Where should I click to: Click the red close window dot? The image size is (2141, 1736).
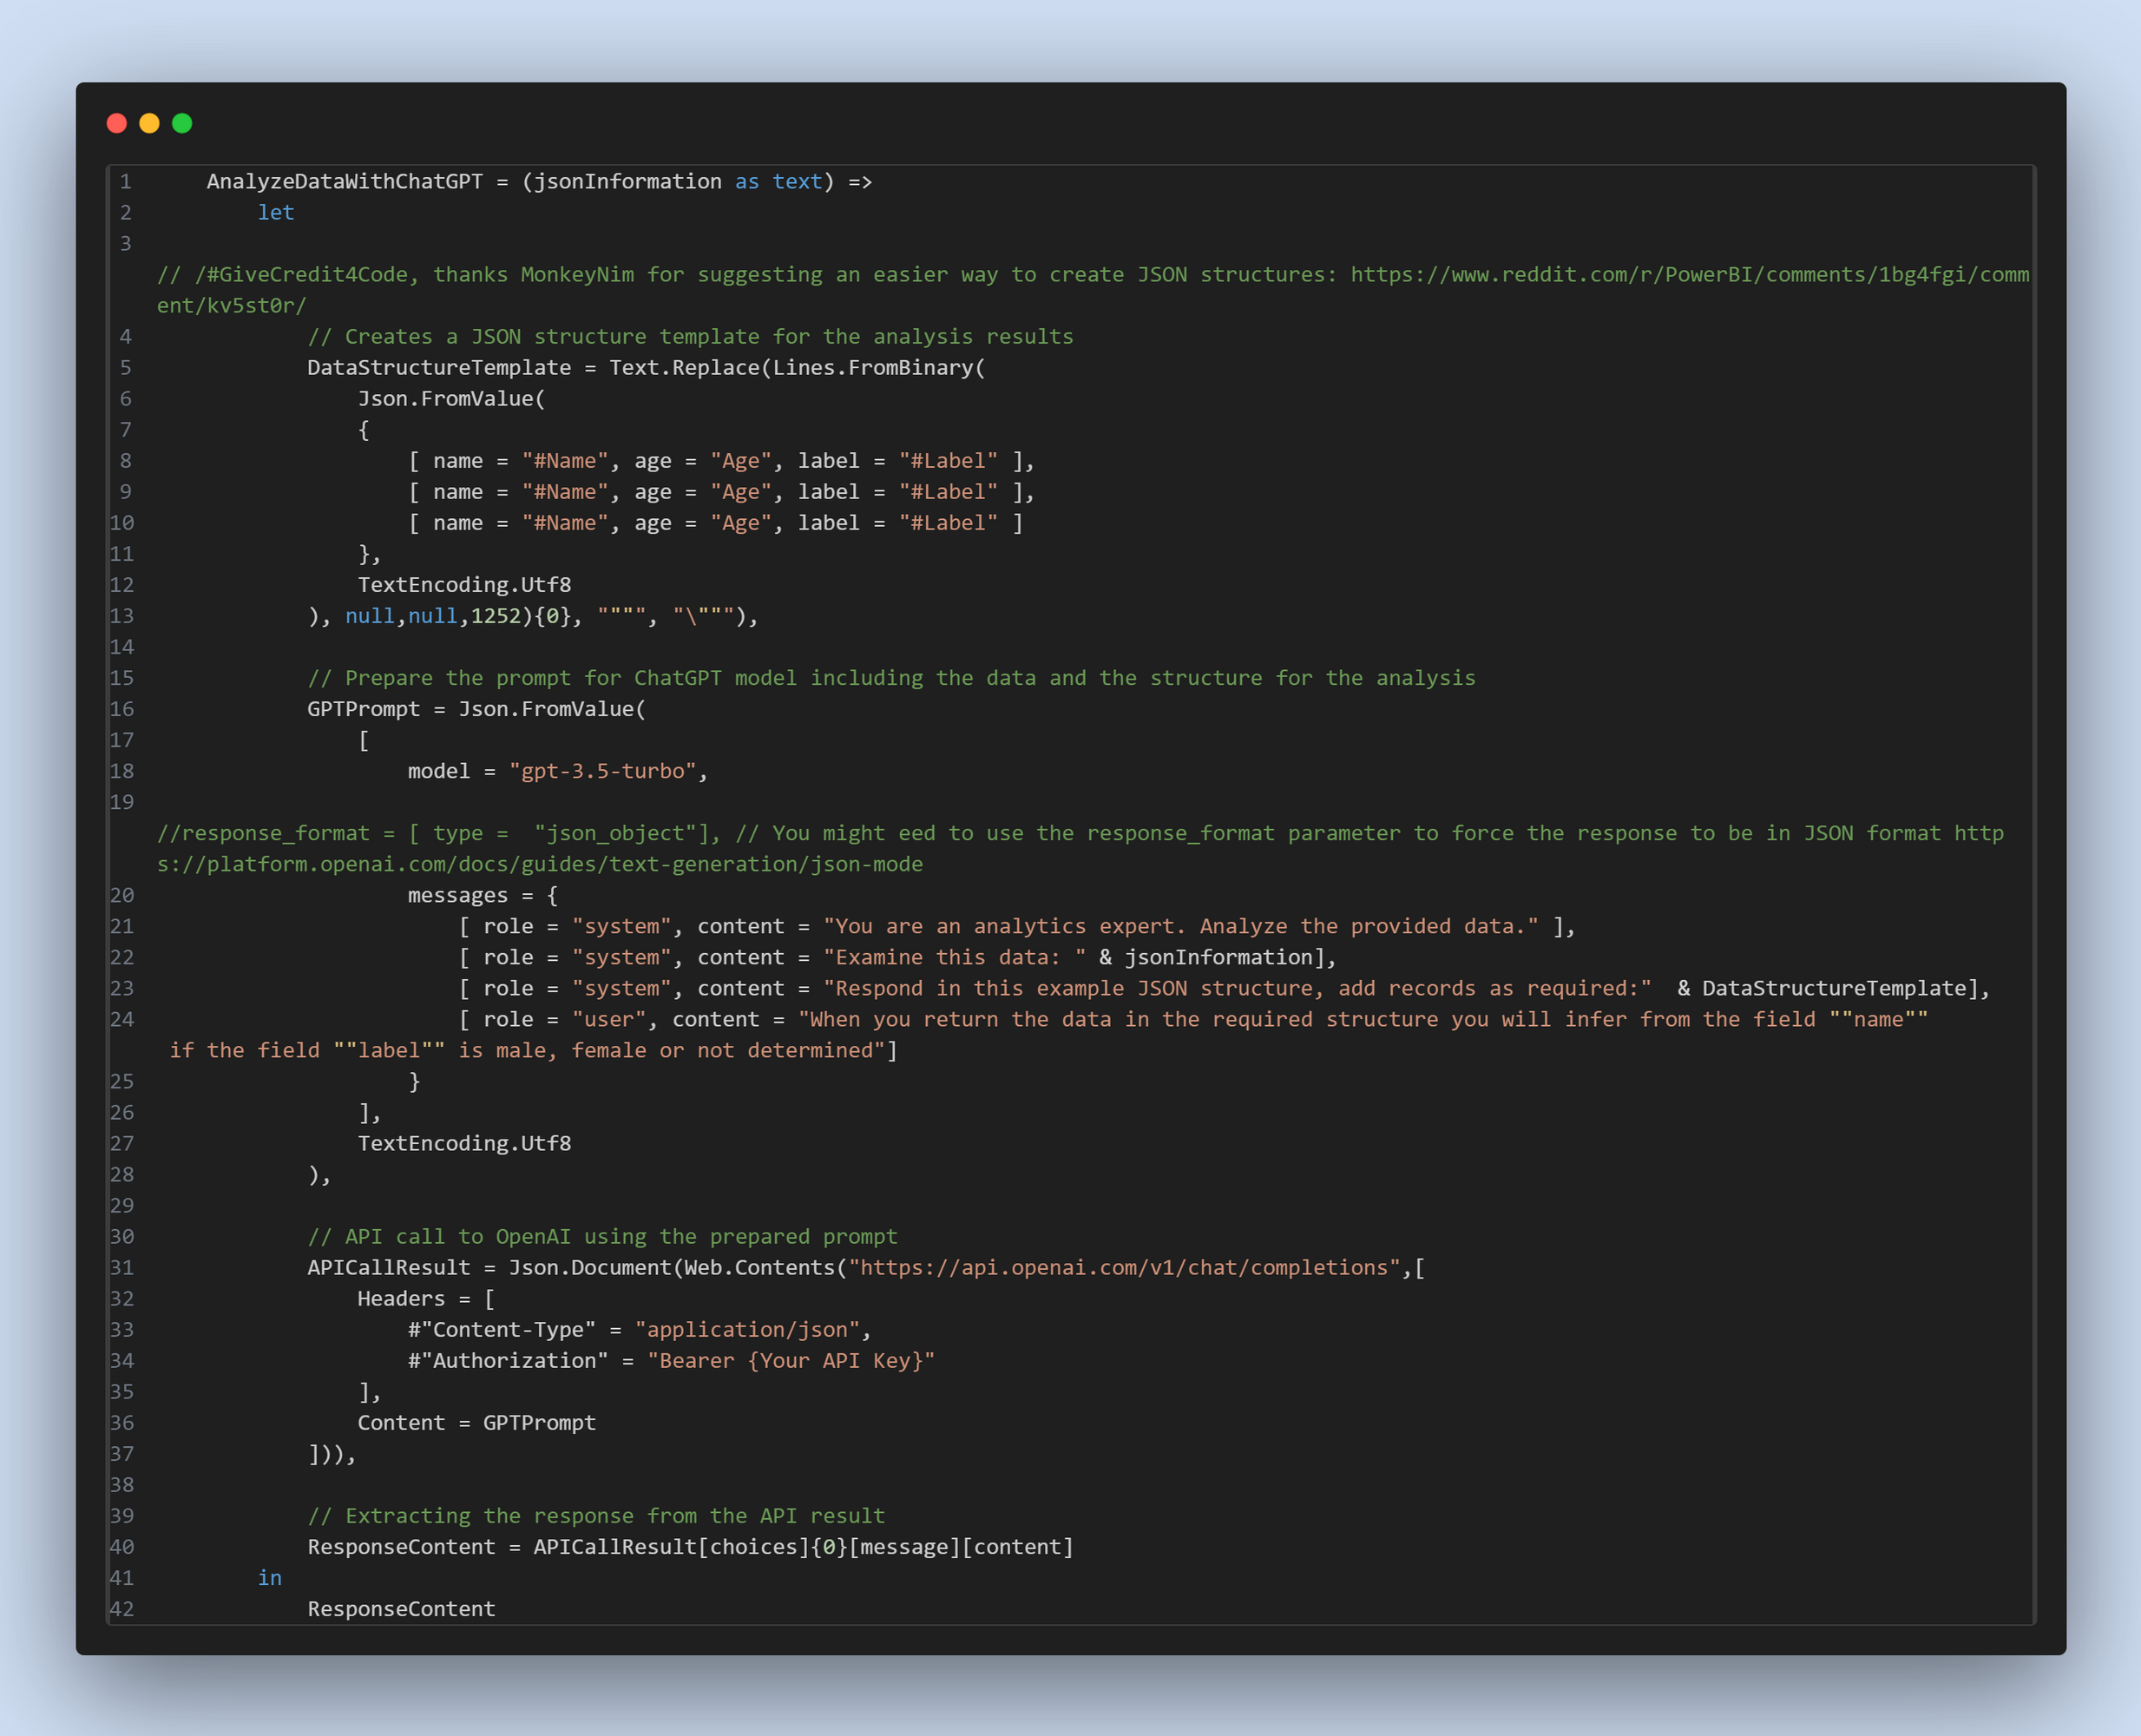click(117, 123)
